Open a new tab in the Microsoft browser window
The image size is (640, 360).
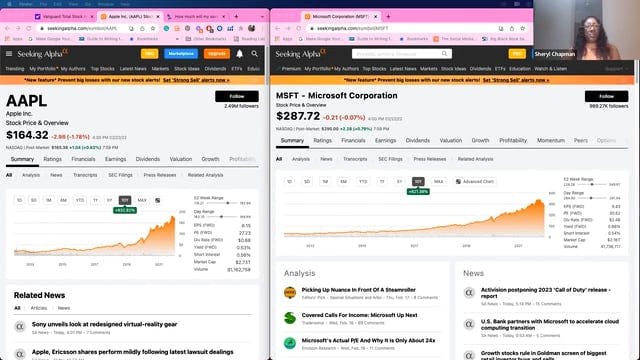click(x=388, y=16)
